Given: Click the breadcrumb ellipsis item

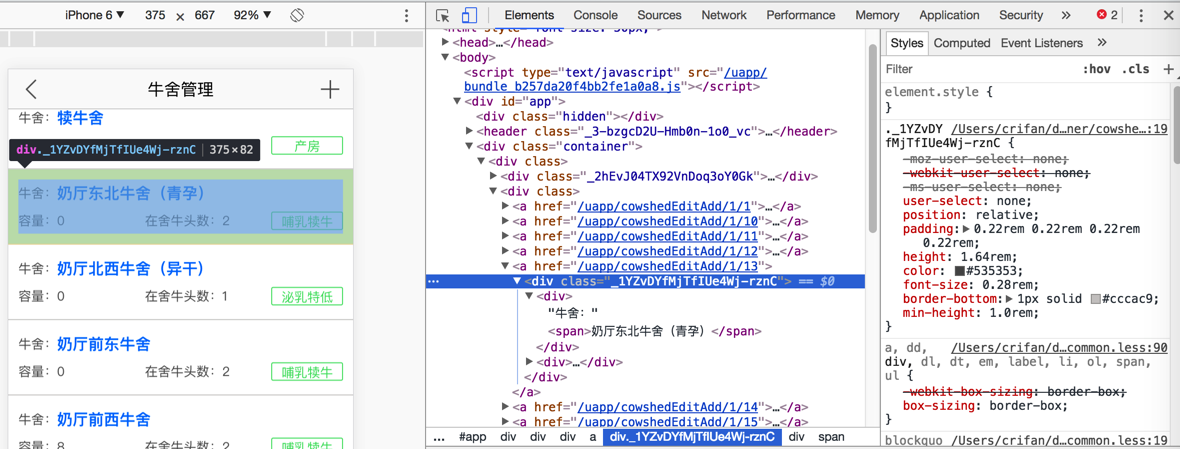Looking at the screenshot, I should [x=439, y=436].
